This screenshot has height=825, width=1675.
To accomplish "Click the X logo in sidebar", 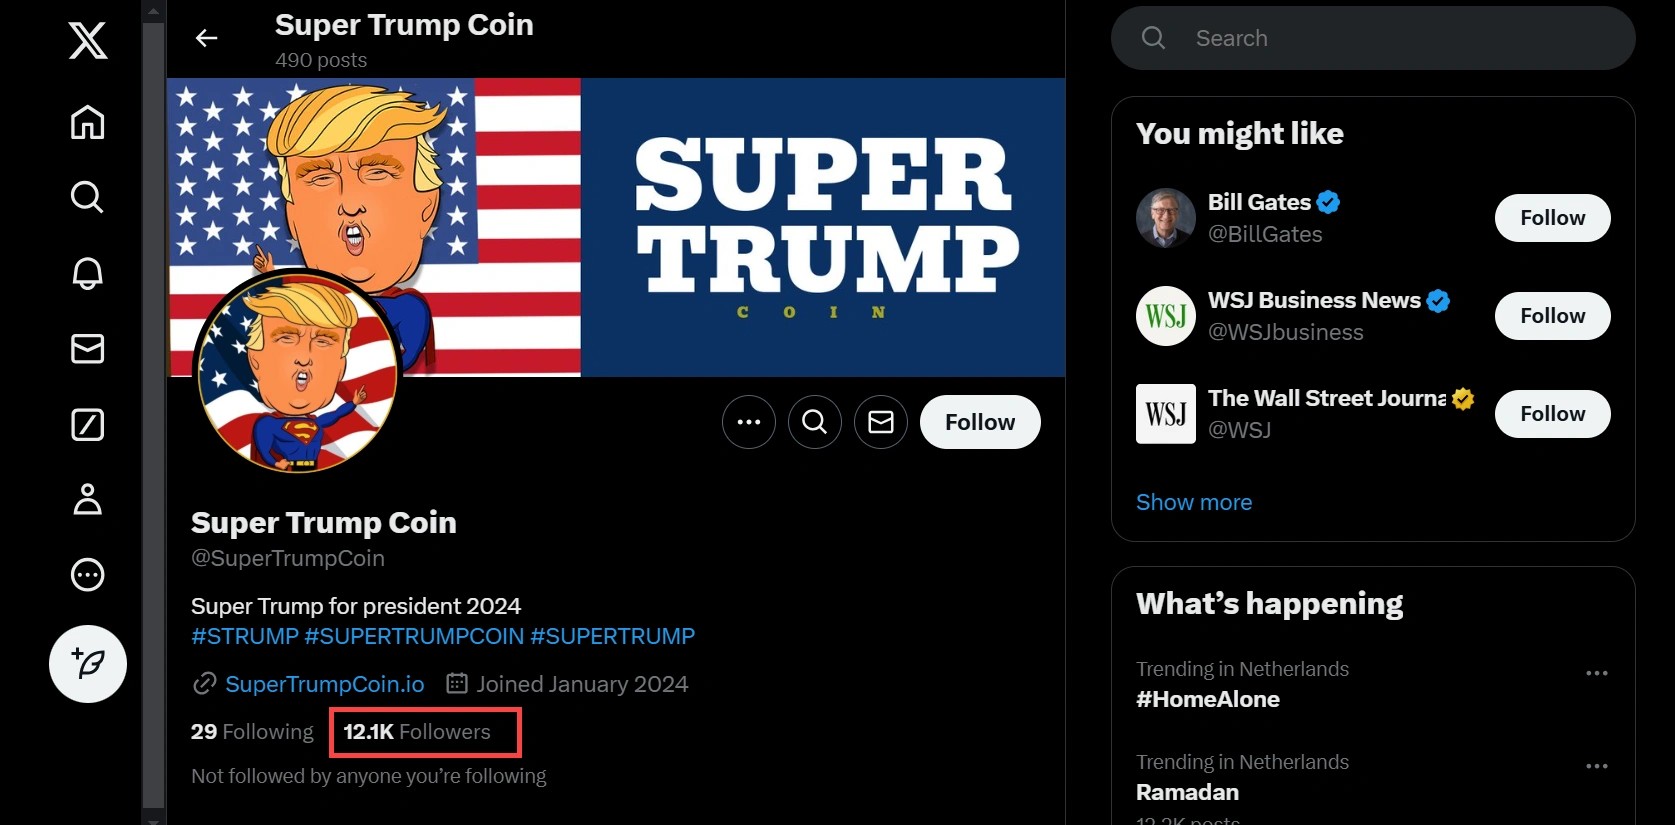I will 88,41.
